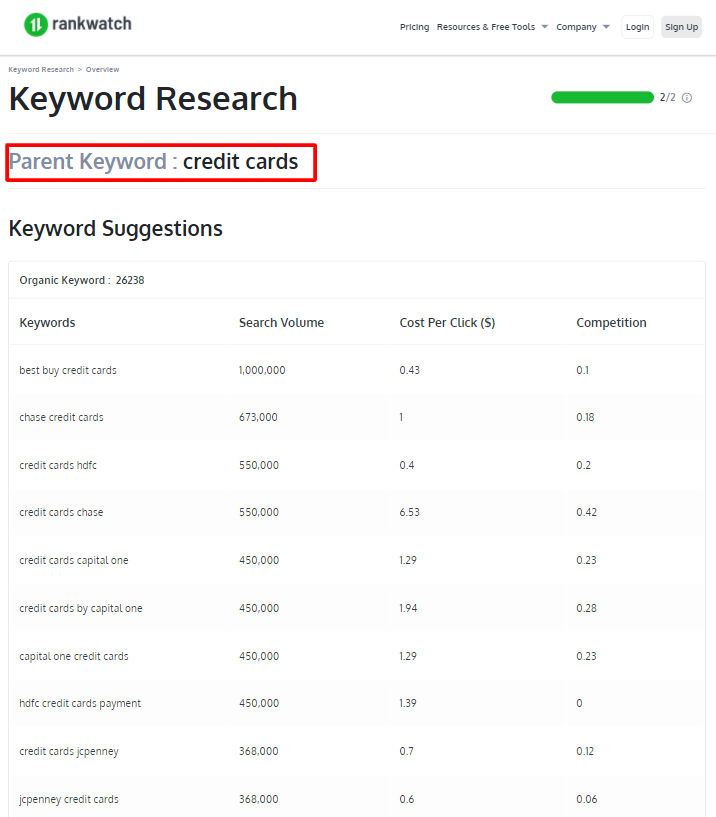Click the 1.39 cost per click value

click(x=408, y=703)
